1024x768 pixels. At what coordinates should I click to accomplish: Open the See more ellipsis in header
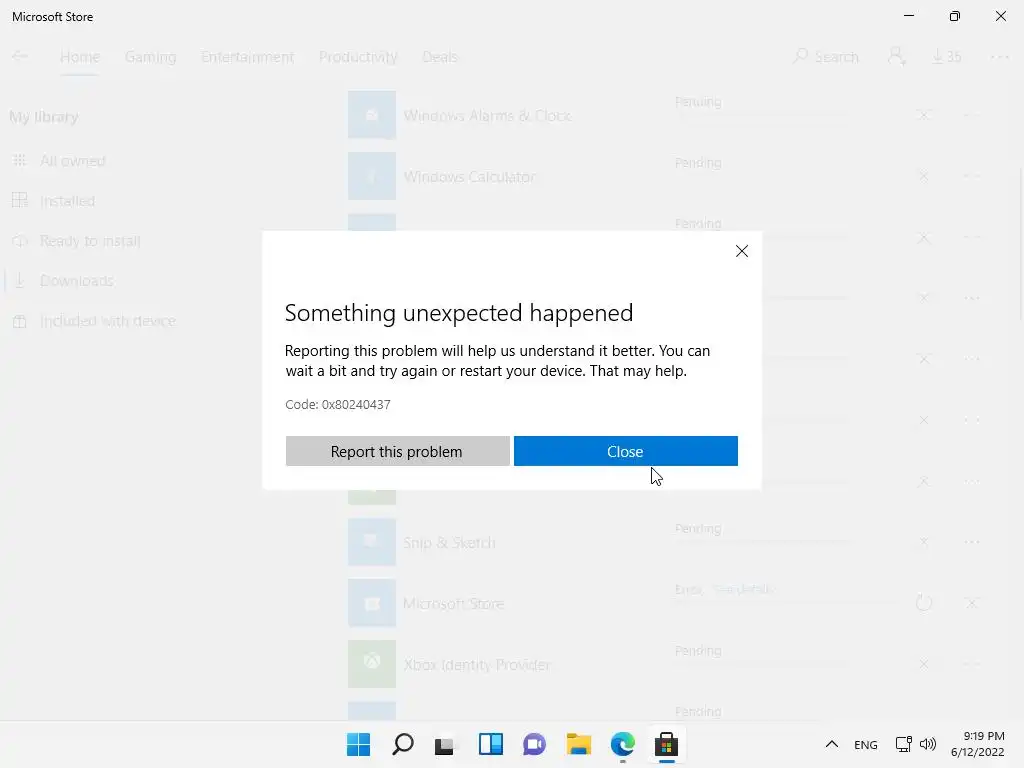(x=999, y=57)
